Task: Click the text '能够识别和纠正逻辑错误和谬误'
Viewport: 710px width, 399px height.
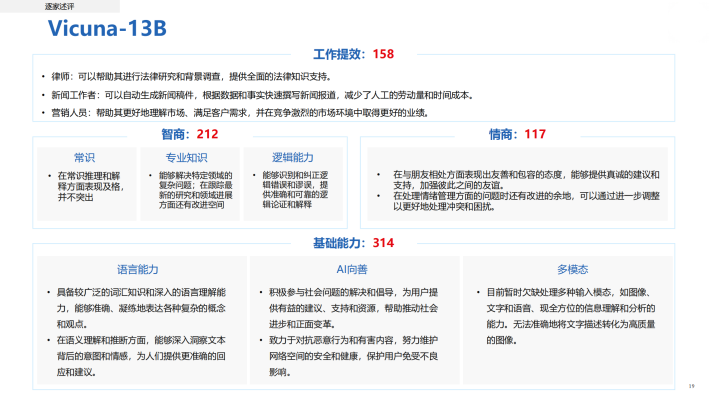Action: [295, 189]
